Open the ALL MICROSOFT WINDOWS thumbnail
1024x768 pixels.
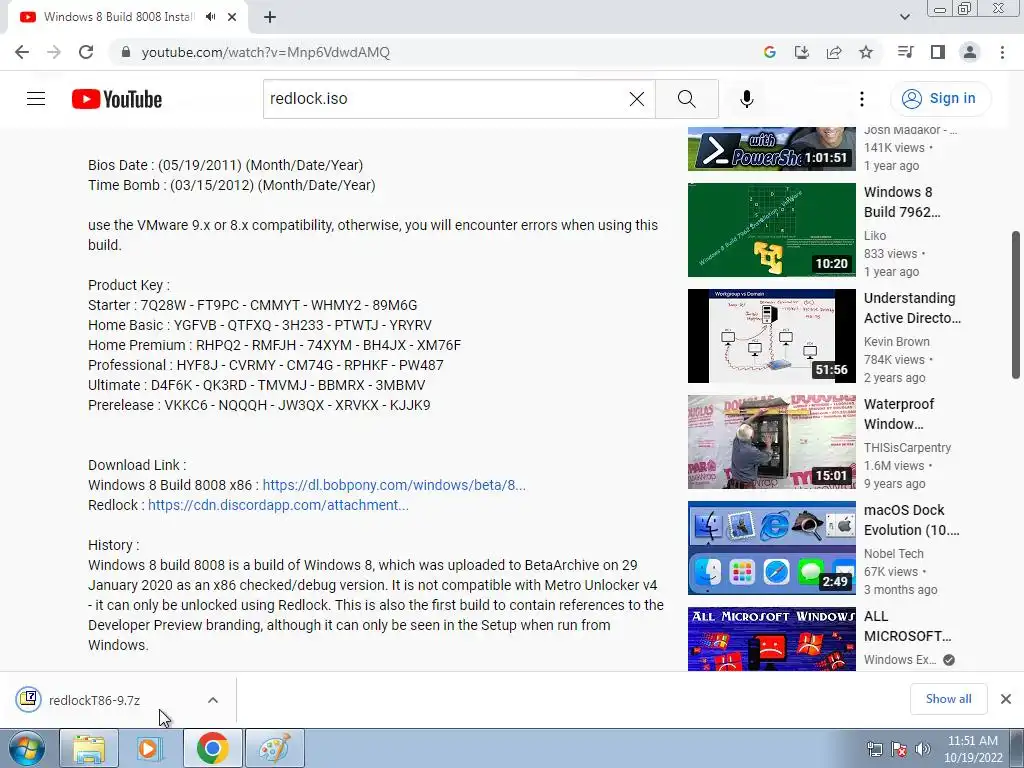tap(771, 639)
